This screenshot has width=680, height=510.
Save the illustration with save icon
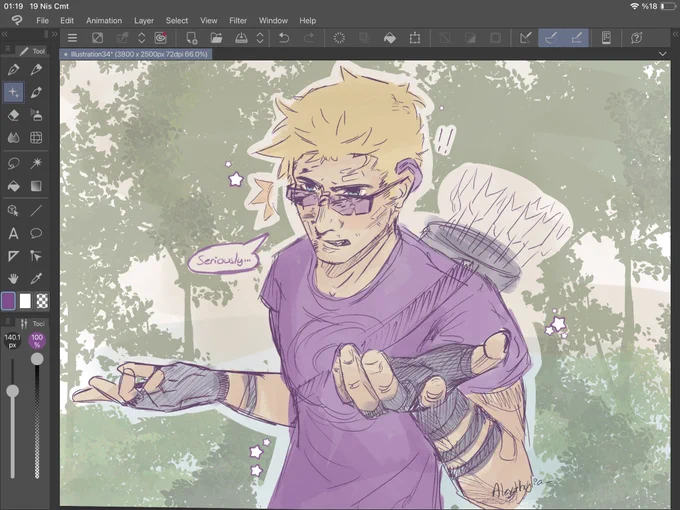pyautogui.click(x=241, y=38)
